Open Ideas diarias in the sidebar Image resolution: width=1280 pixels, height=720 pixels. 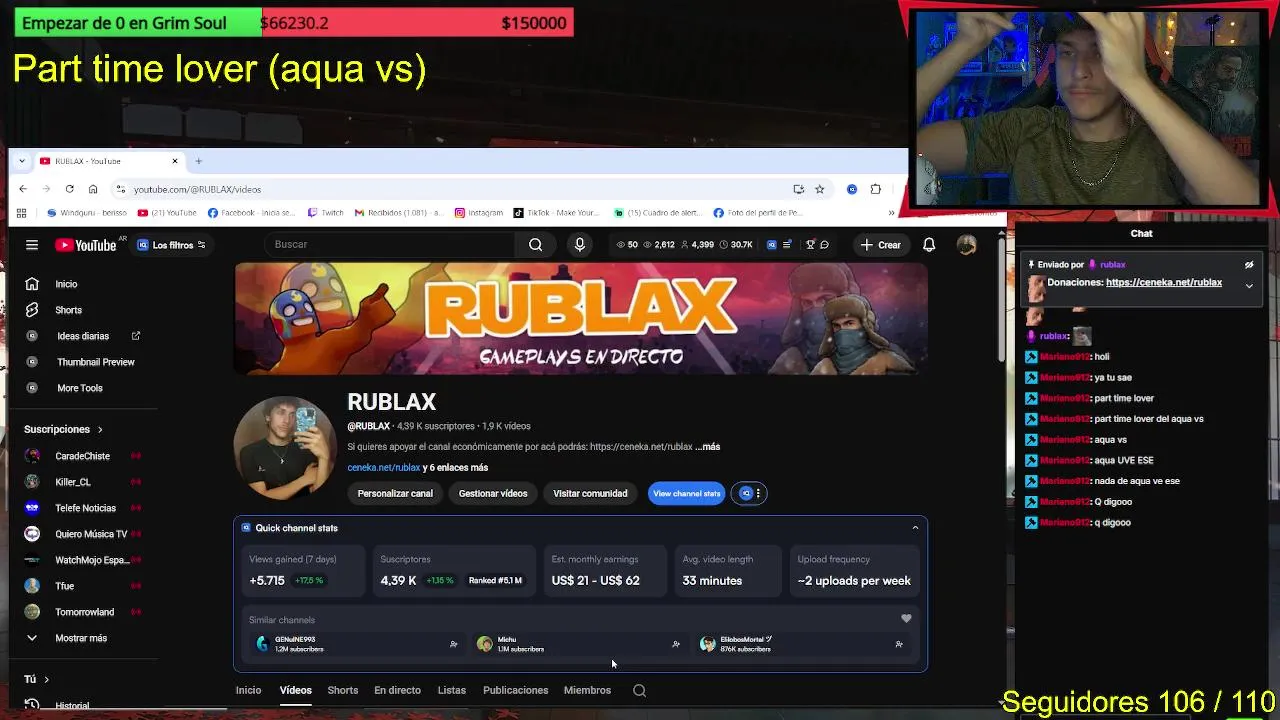click(x=83, y=336)
